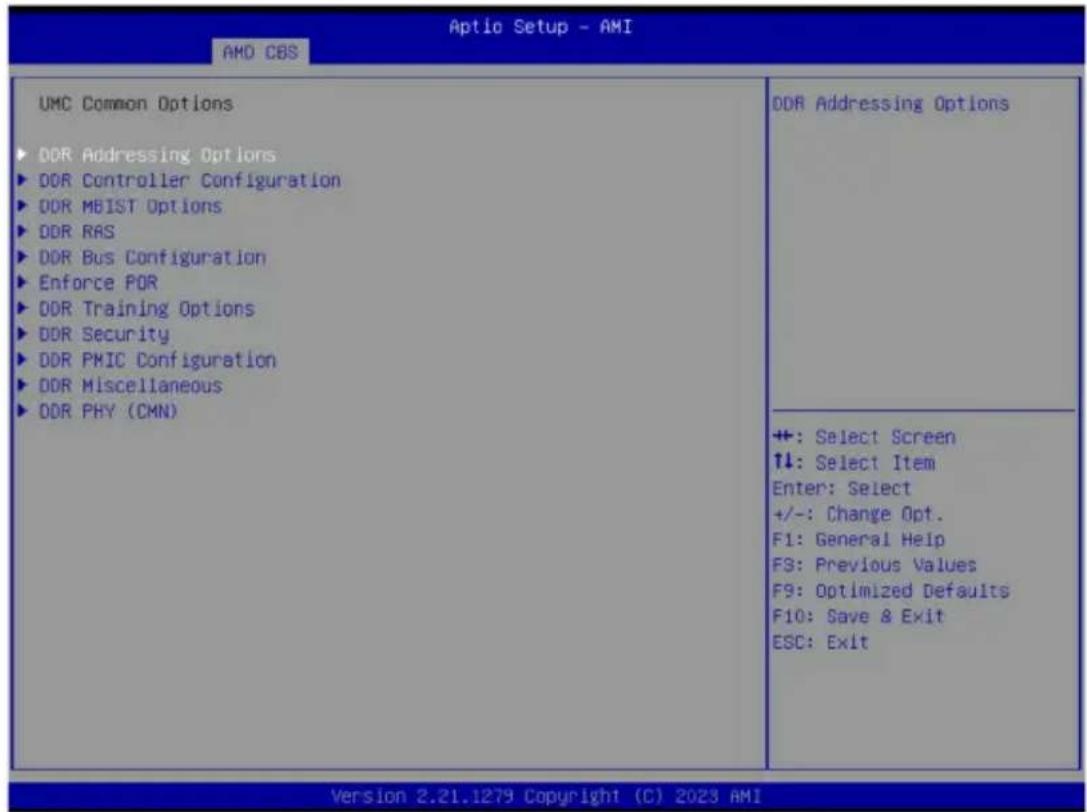The width and height of the screenshot is (1087, 812).
Task: Open DDR Security submenu
Action: coord(103,334)
